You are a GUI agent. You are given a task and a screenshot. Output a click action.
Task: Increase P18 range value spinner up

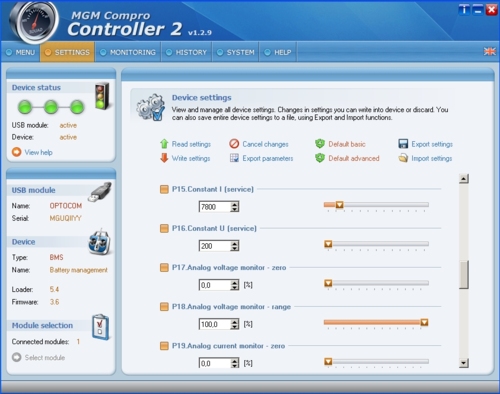[235, 322]
